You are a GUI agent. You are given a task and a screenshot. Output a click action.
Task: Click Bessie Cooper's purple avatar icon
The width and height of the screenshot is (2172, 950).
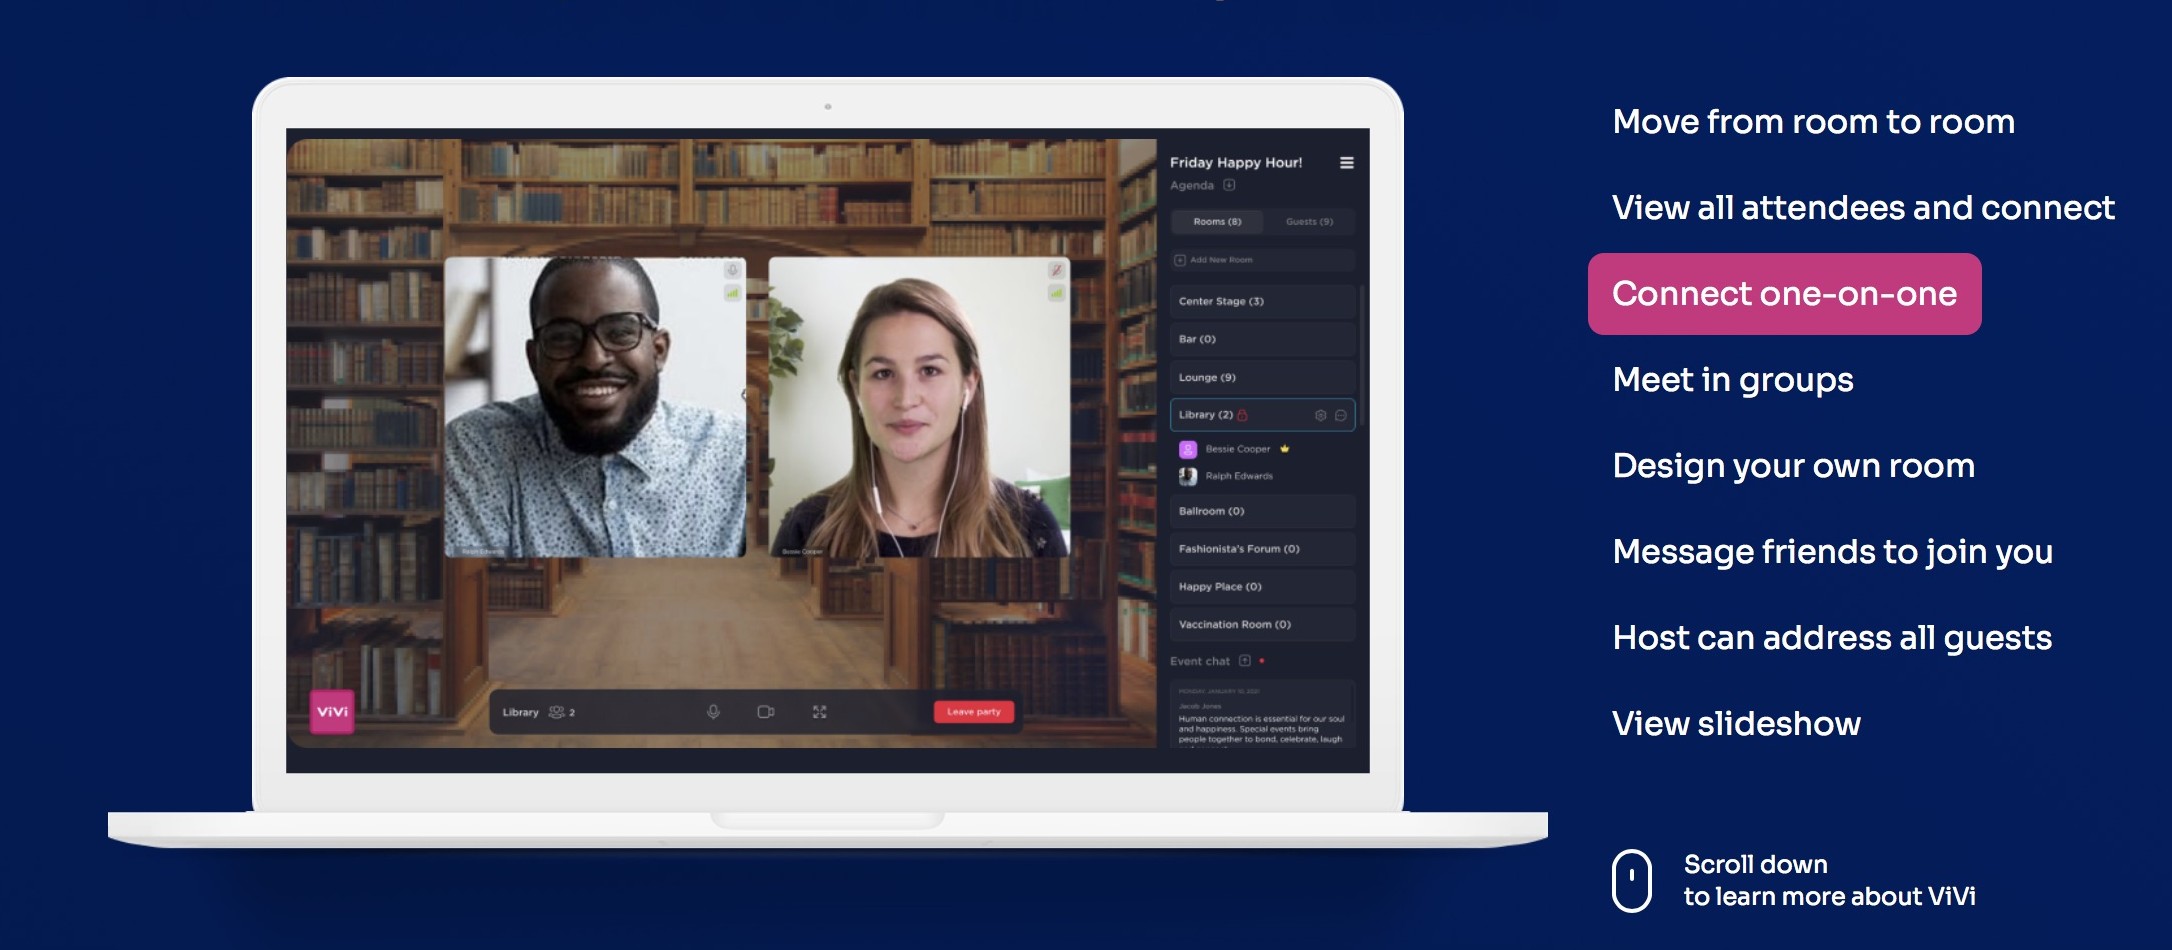tap(1188, 449)
